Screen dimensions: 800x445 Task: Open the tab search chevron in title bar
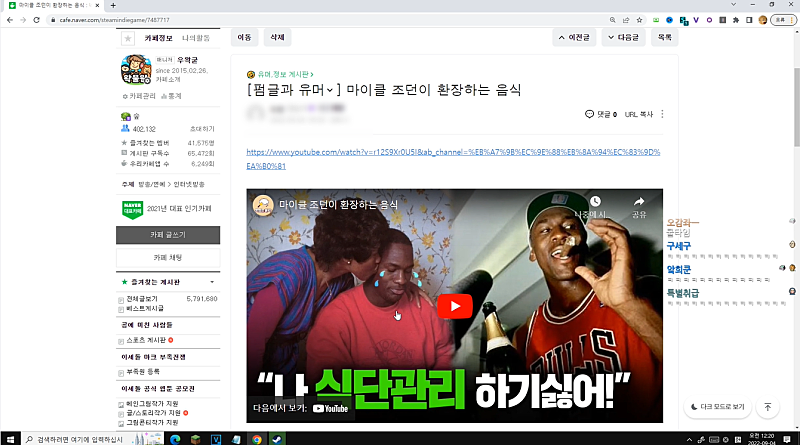coord(733,5)
